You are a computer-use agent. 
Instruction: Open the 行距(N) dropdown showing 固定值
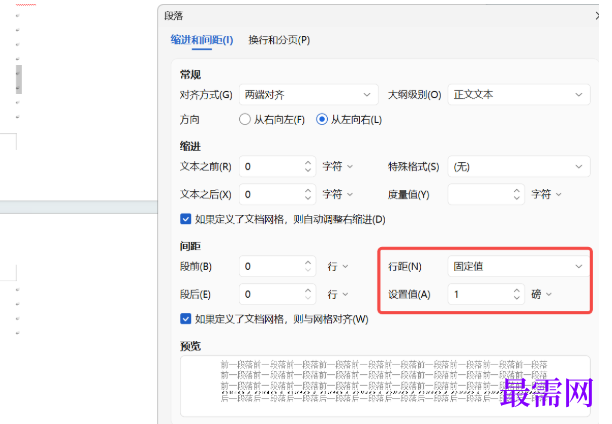[519, 266]
